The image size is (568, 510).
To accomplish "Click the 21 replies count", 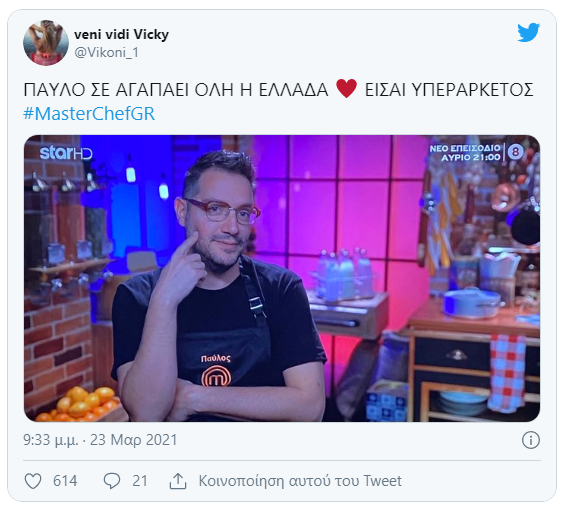I will (140, 481).
